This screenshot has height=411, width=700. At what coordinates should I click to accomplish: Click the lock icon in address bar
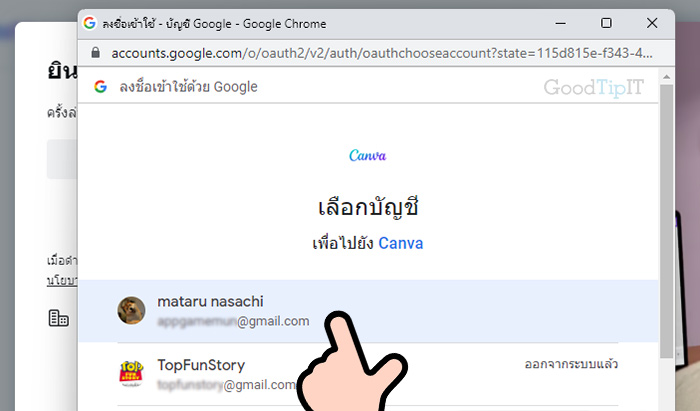coord(95,53)
